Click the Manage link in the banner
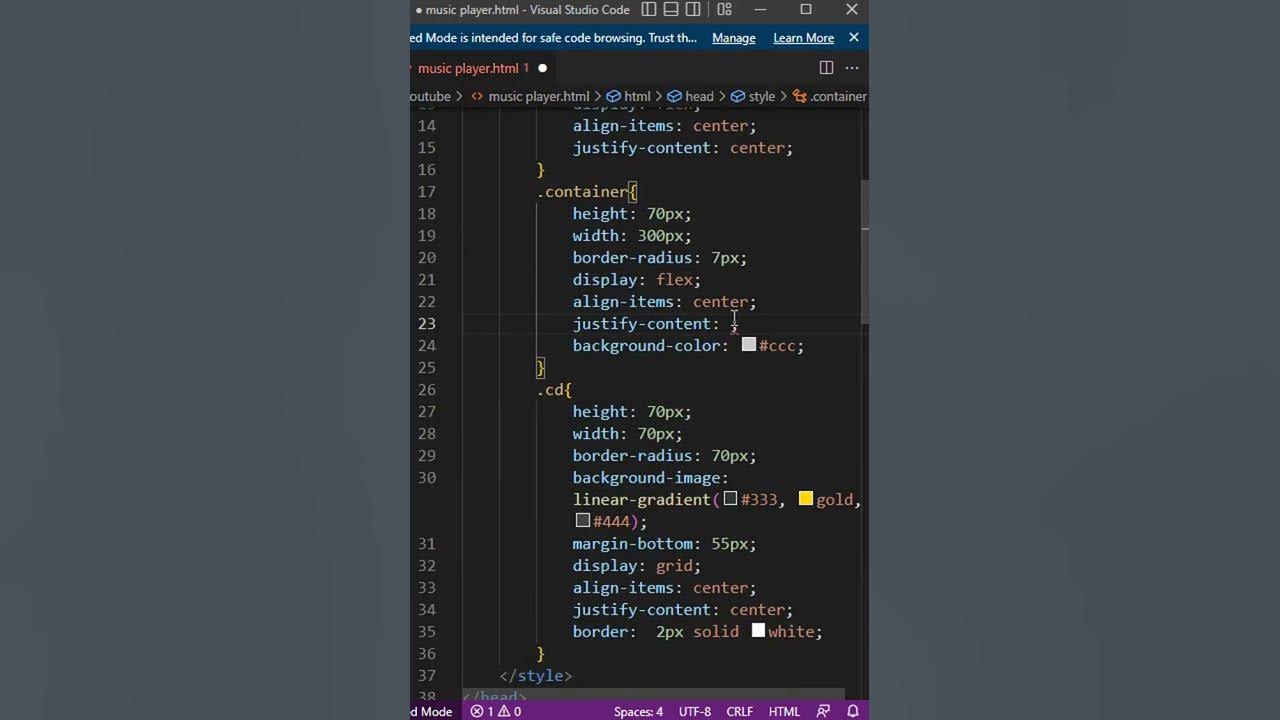The image size is (1280, 720). click(734, 38)
